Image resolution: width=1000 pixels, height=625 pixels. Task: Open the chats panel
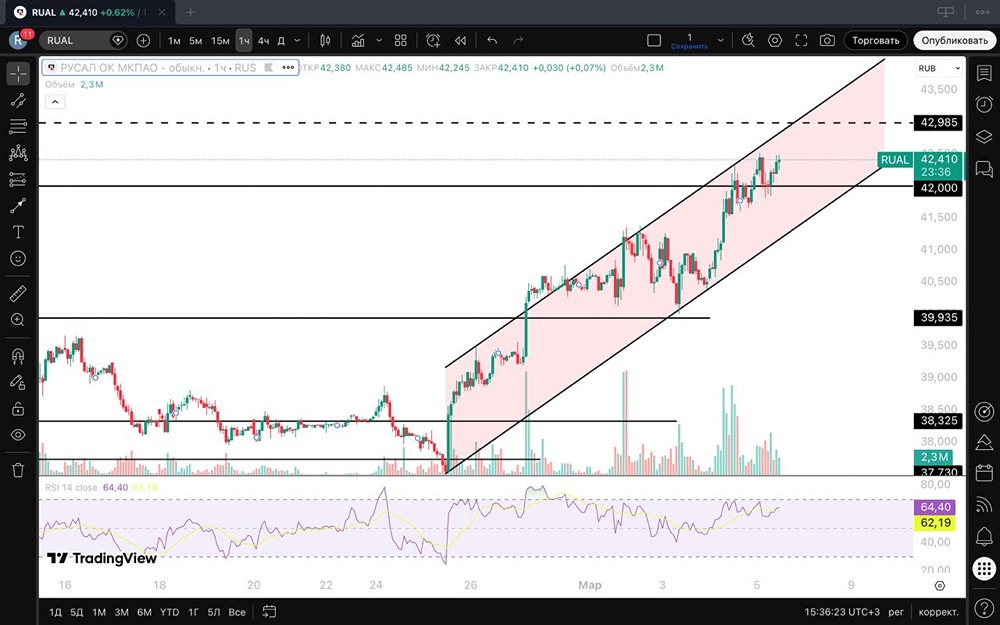983,169
